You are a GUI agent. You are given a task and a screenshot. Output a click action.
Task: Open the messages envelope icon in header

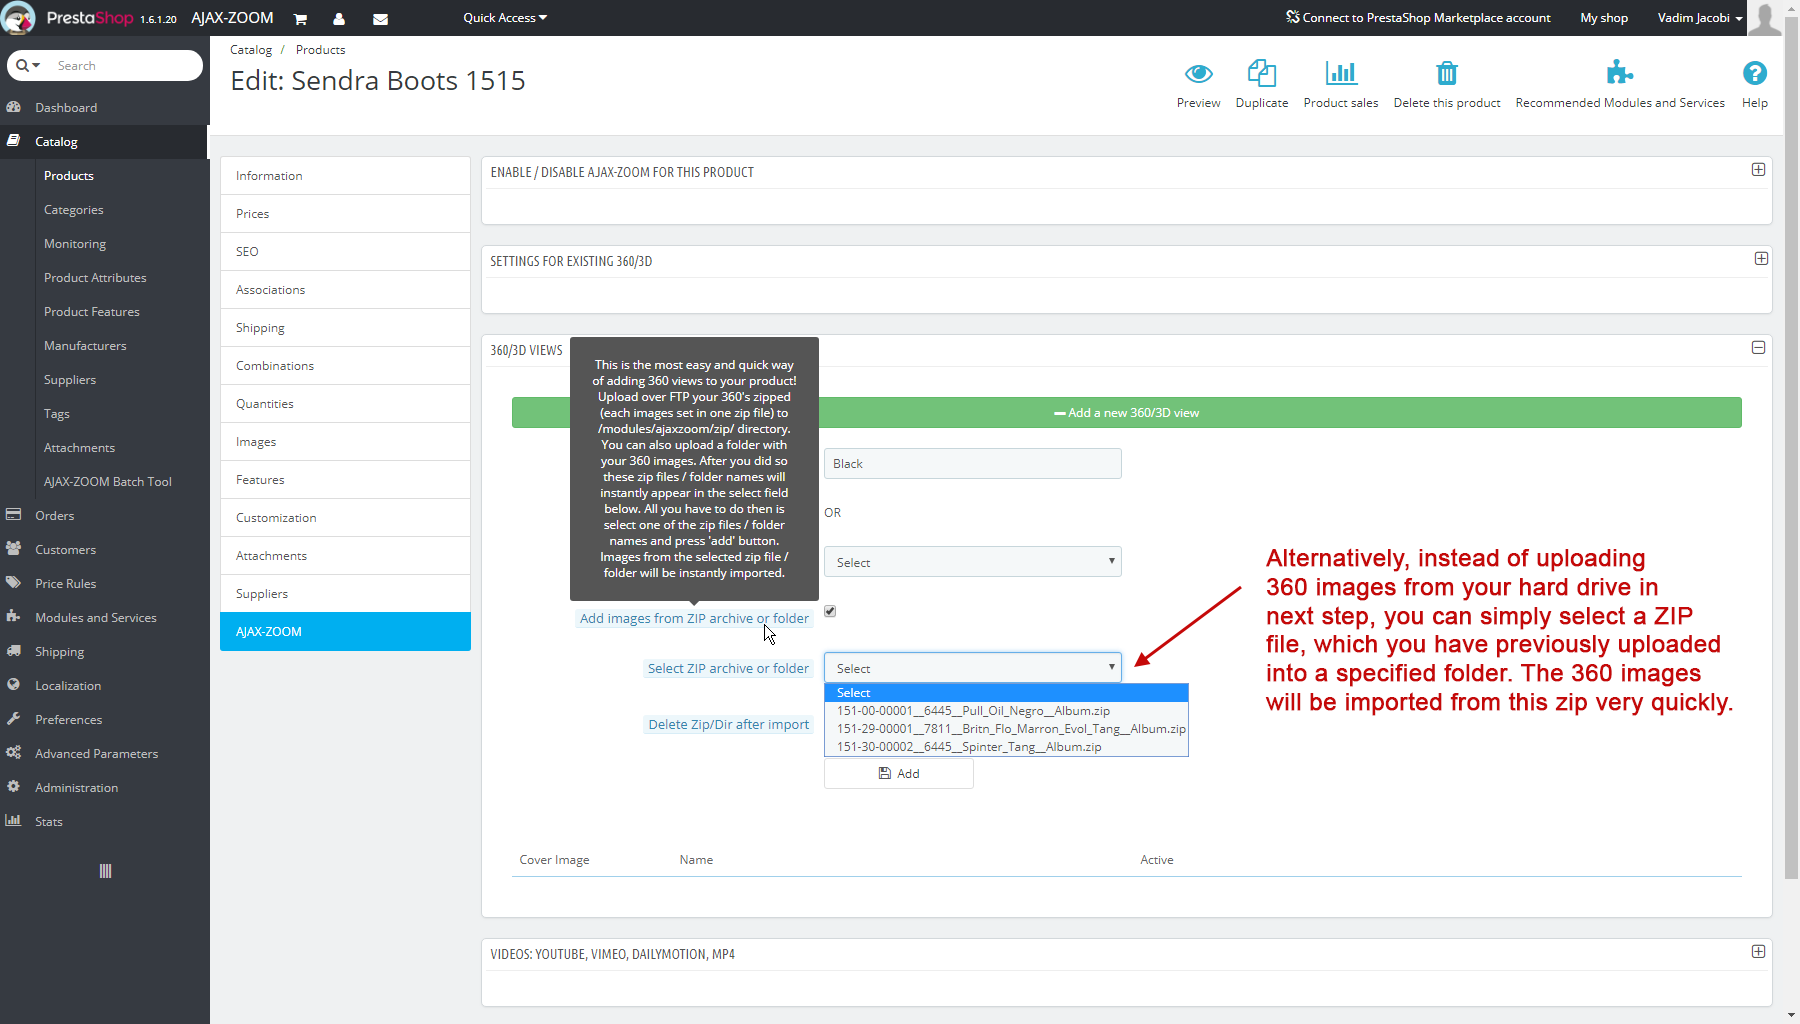[380, 19]
